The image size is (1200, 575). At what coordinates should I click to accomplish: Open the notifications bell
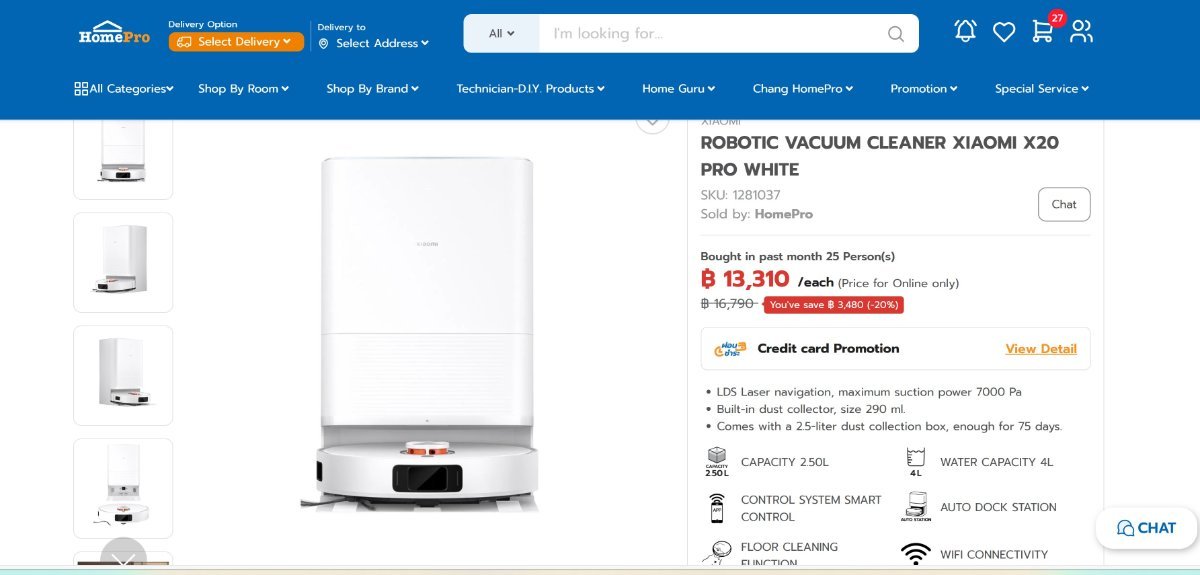tap(965, 32)
